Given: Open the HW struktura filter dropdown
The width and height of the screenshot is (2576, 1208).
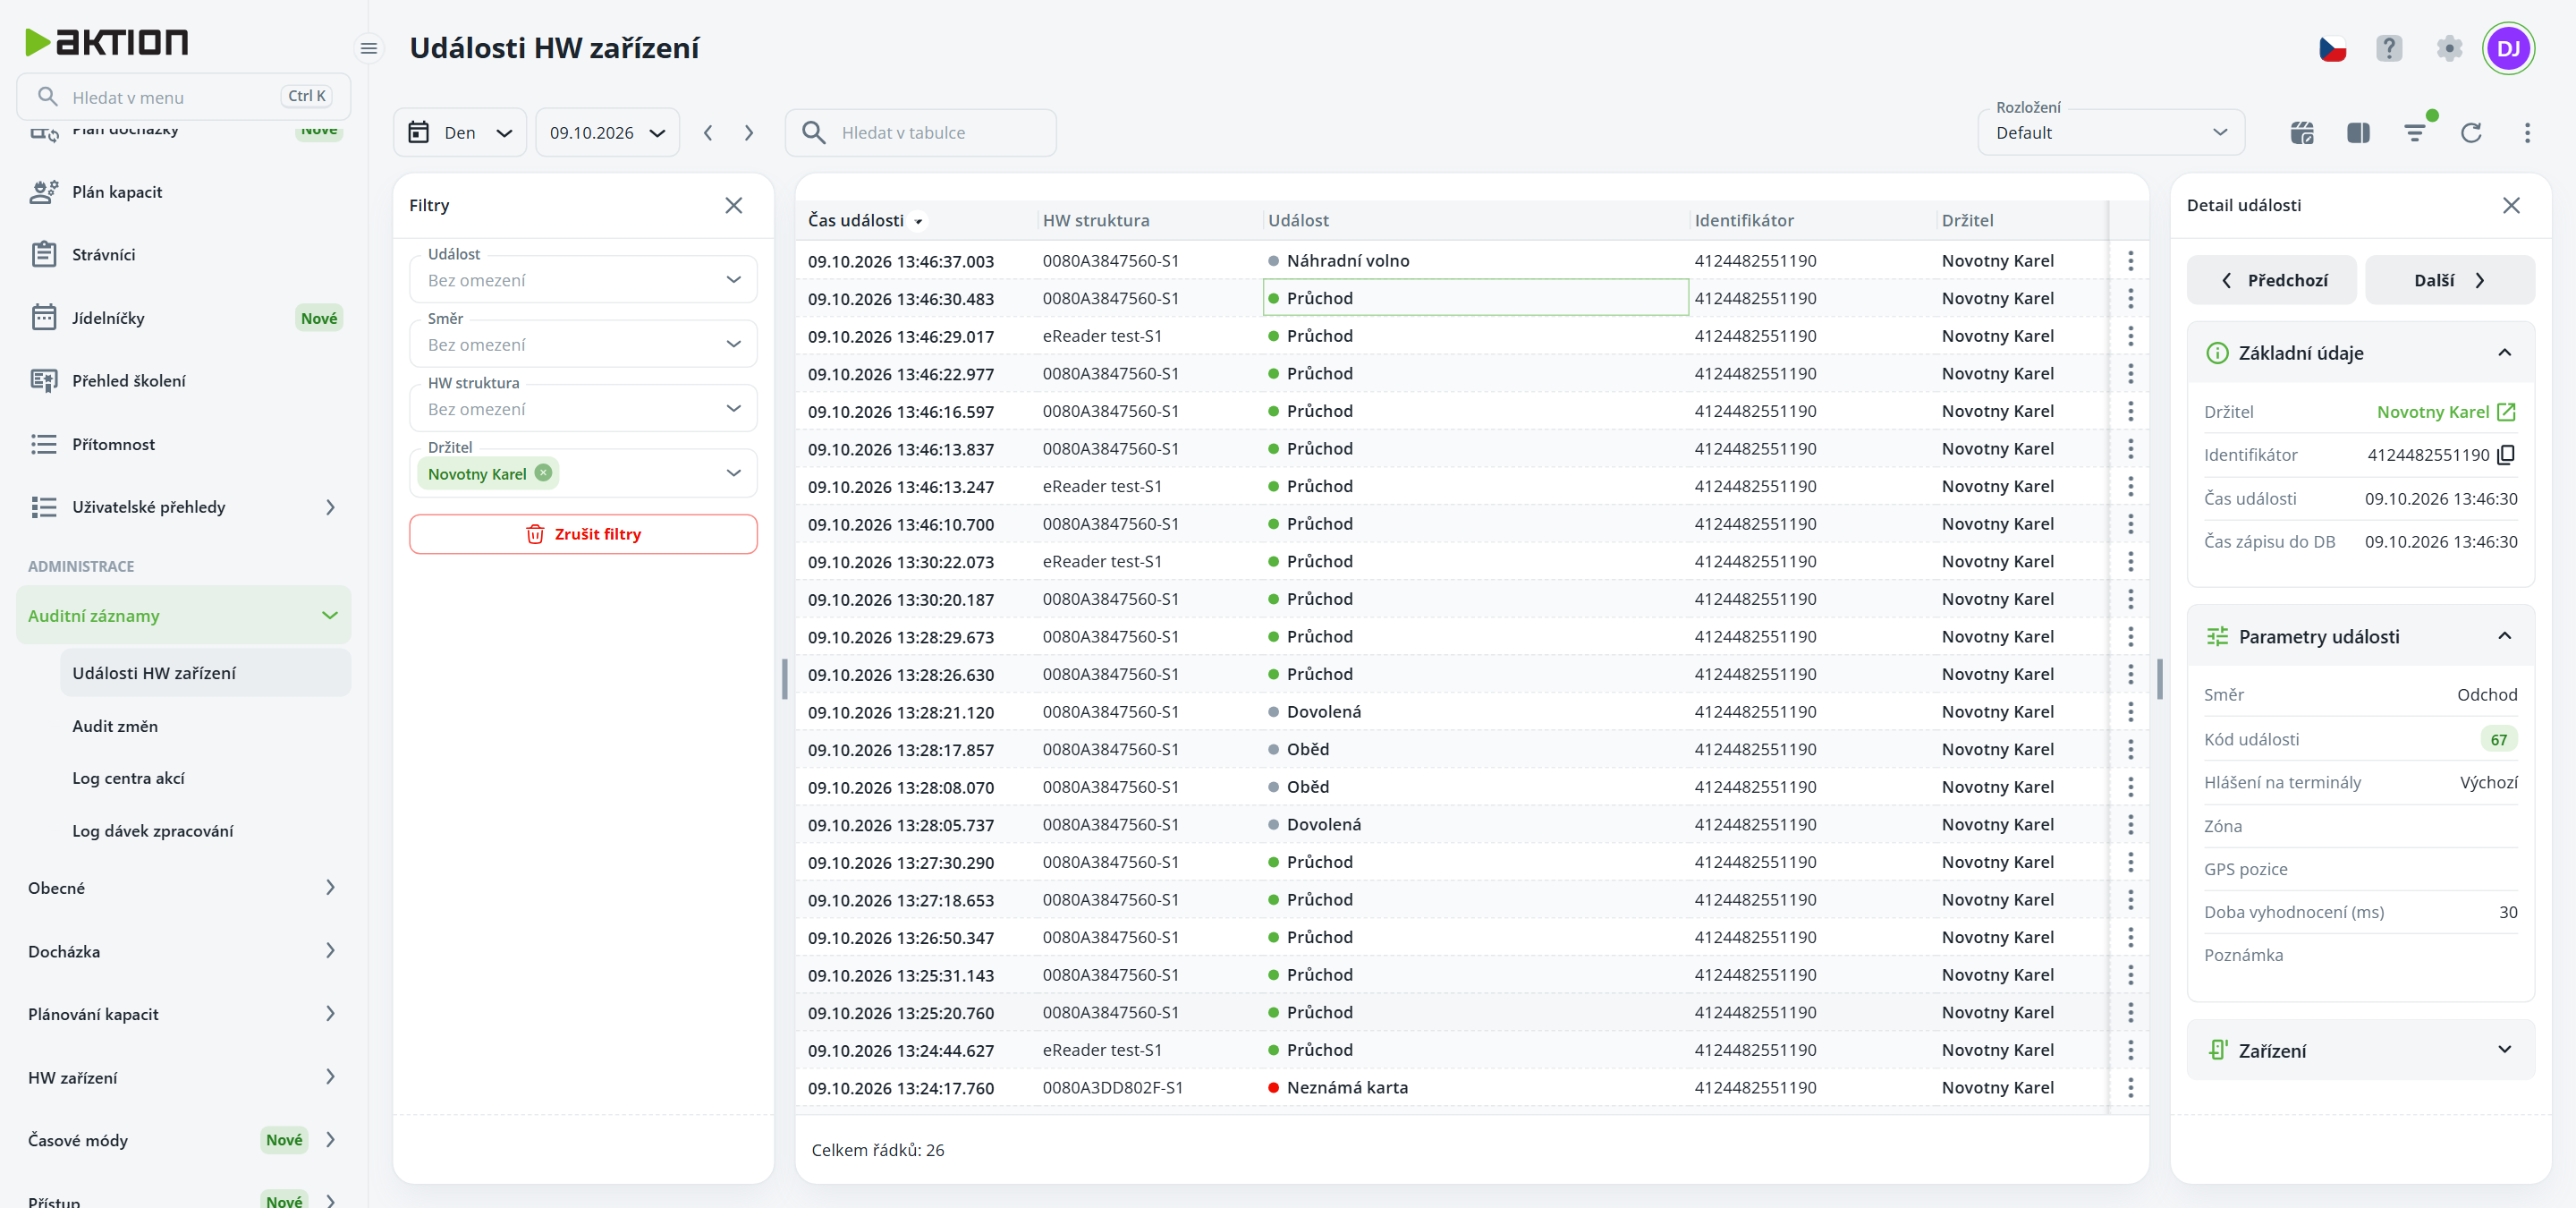Looking at the screenshot, I should tap(583, 409).
